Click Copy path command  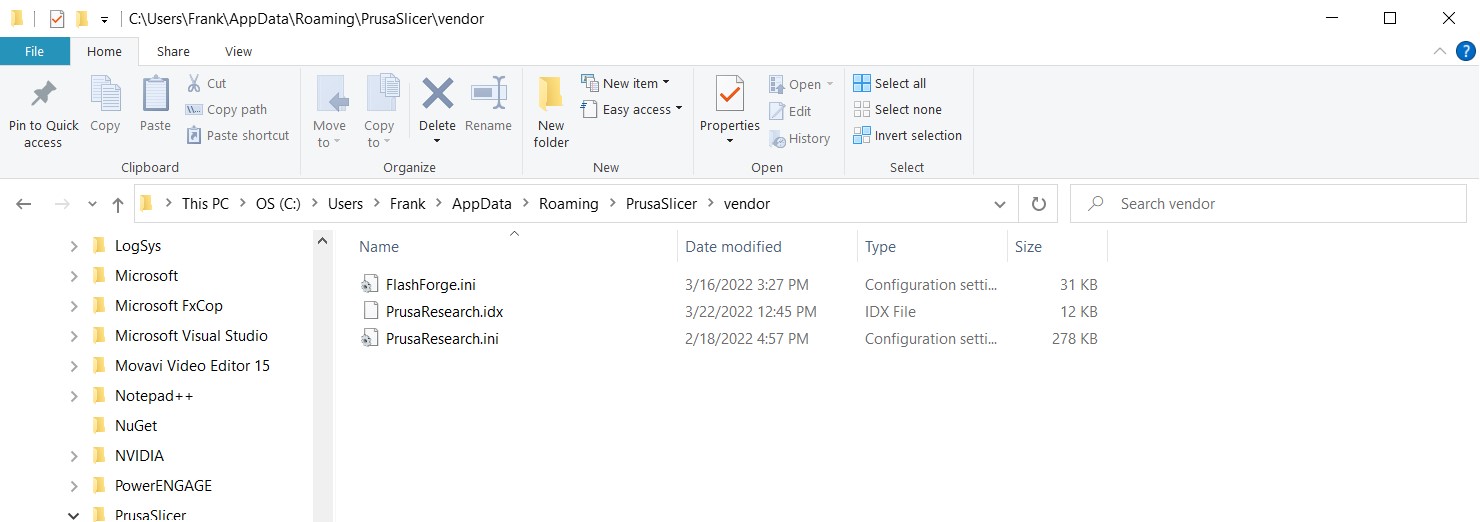coord(226,110)
